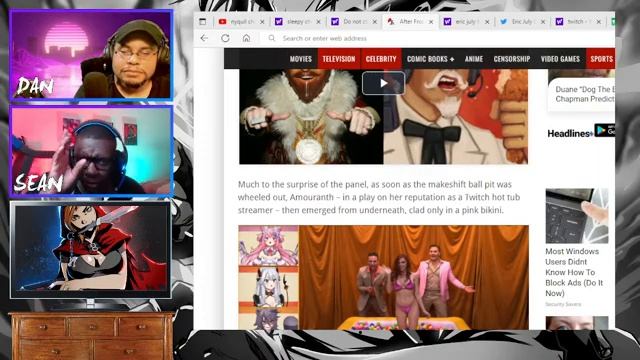The width and height of the screenshot is (640, 360).
Task: Open the Video Games site menu
Action: click(x=560, y=59)
